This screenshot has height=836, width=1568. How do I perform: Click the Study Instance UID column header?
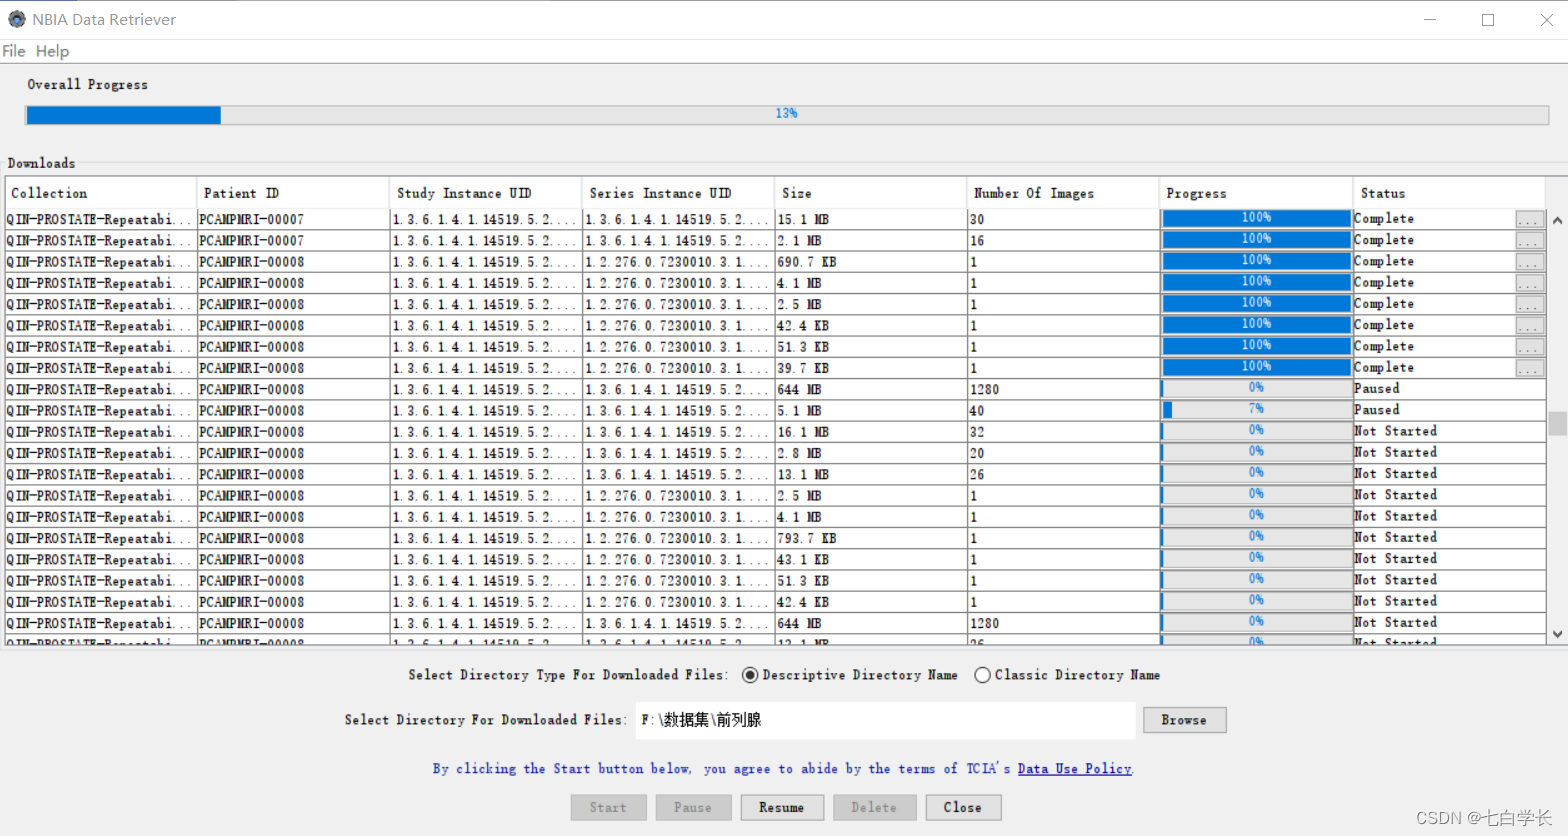486,193
